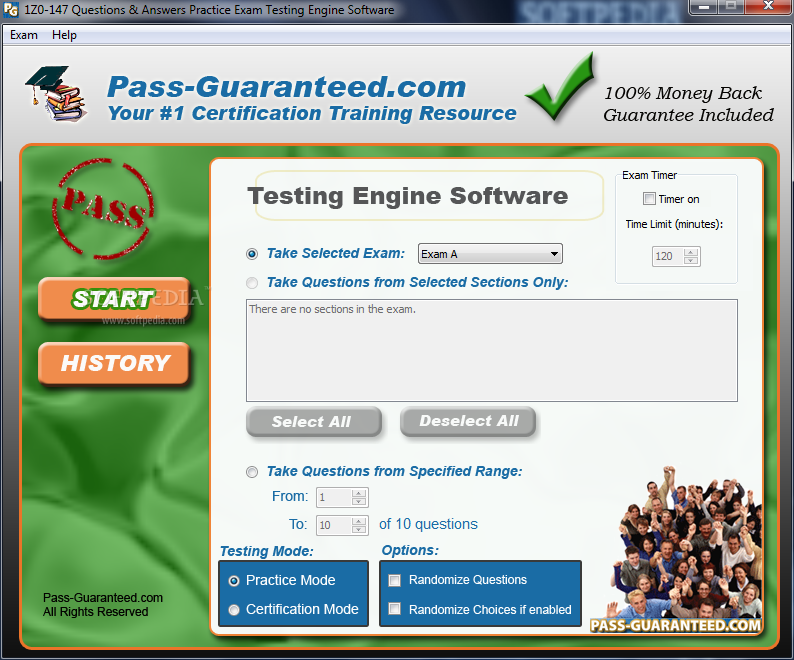Click the Deselect All button

click(468, 421)
